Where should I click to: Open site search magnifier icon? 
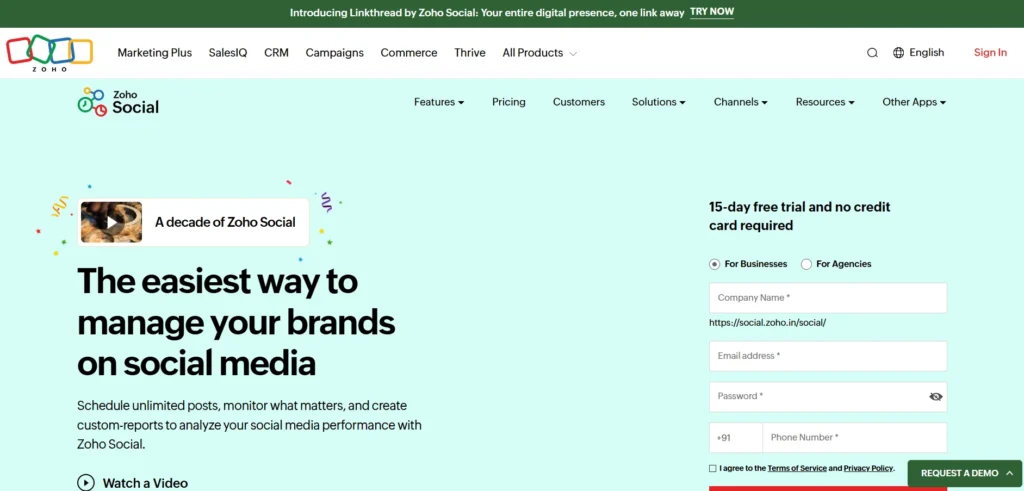coord(872,53)
